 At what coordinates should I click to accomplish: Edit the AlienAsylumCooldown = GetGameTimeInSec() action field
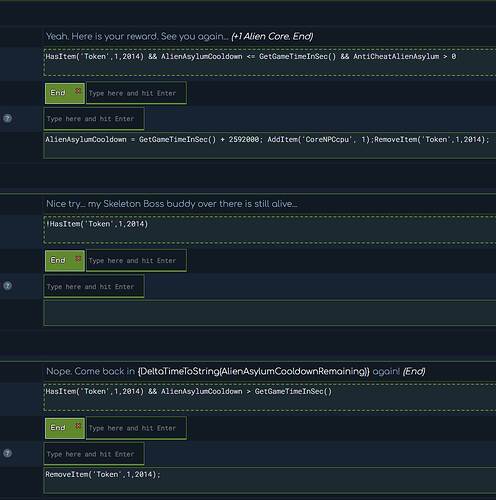(x=270, y=146)
